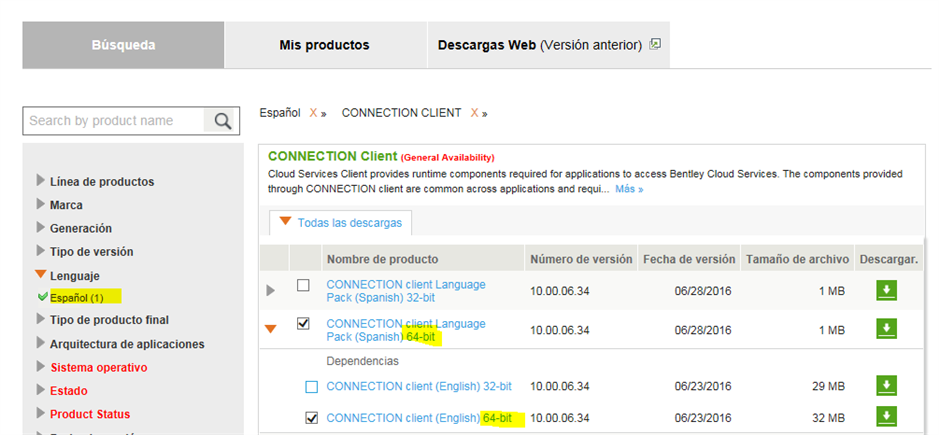Check the Spanish Language Pack 32-bit box
This screenshot has width=939, height=435.
click(304, 285)
